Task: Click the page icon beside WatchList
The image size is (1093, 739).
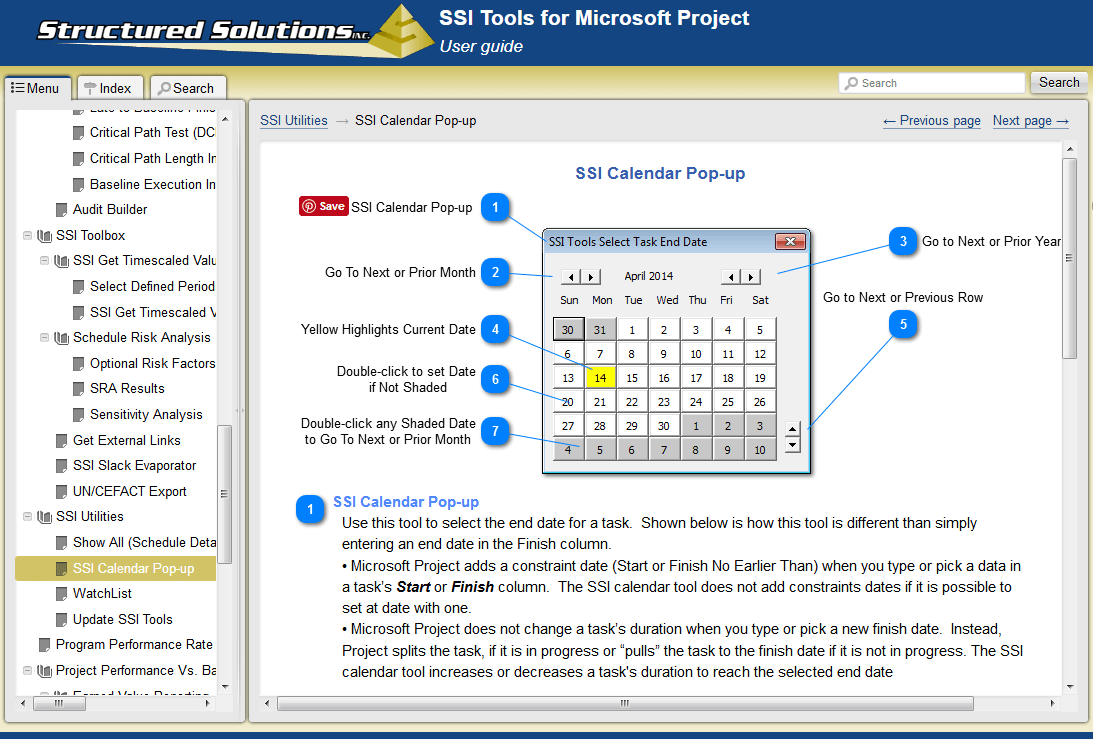Action: [62, 594]
